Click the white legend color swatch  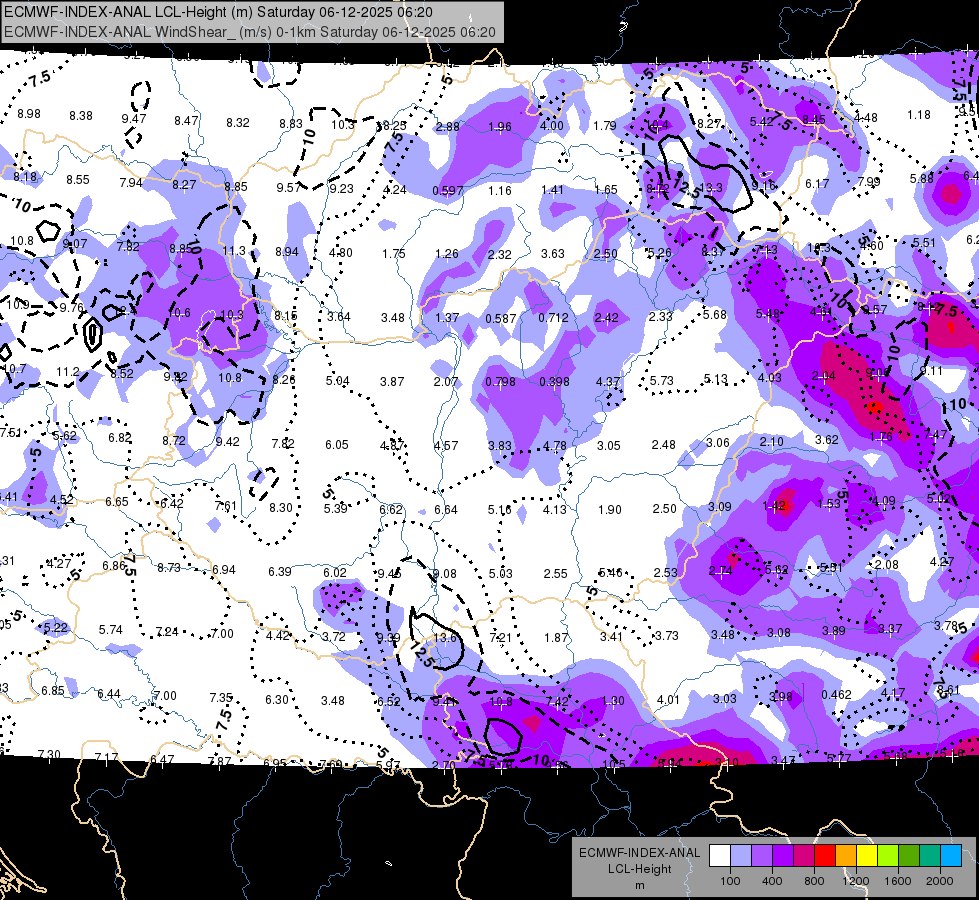click(x=720, y=856)
